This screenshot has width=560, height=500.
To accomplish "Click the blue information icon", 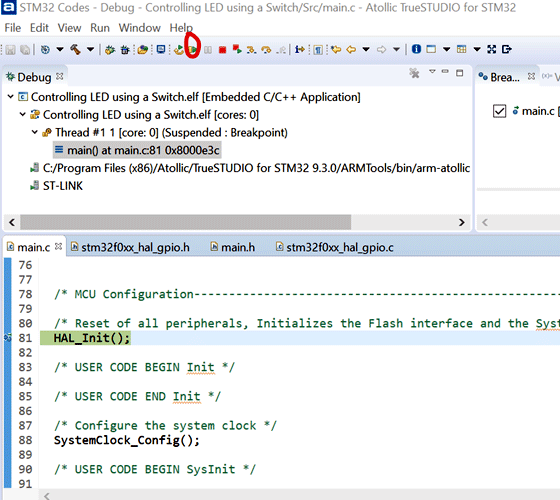I will pyautogui.click(x=416, y=49).
